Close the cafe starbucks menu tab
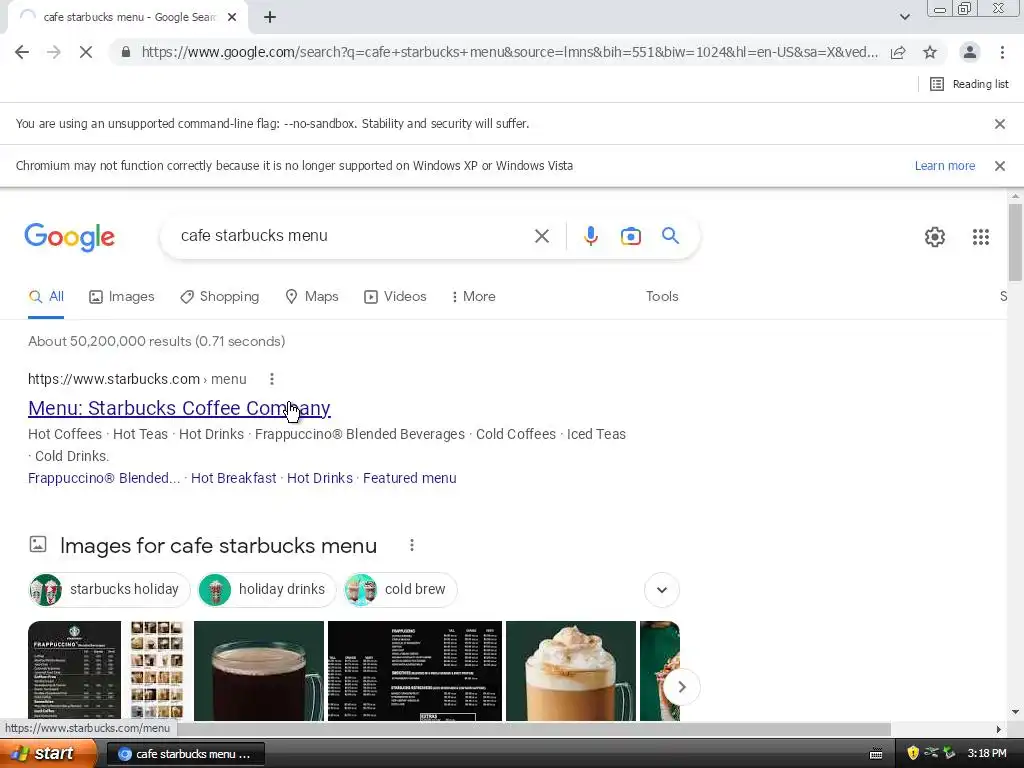The image size is (1024, 768). coord(232,18)
